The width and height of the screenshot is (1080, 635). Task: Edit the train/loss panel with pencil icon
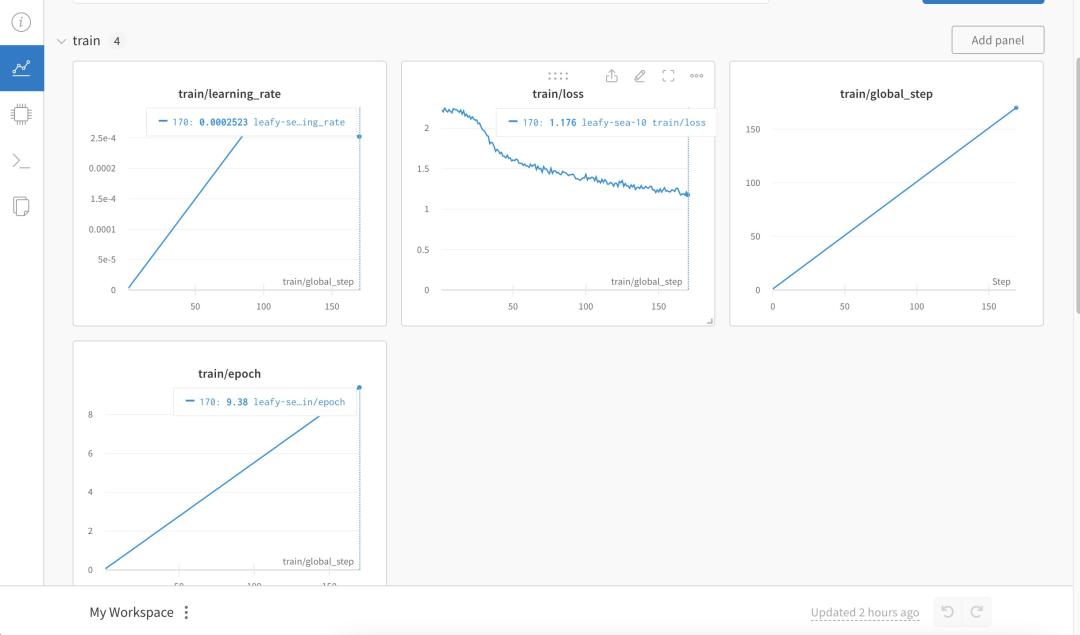(640, 75)
